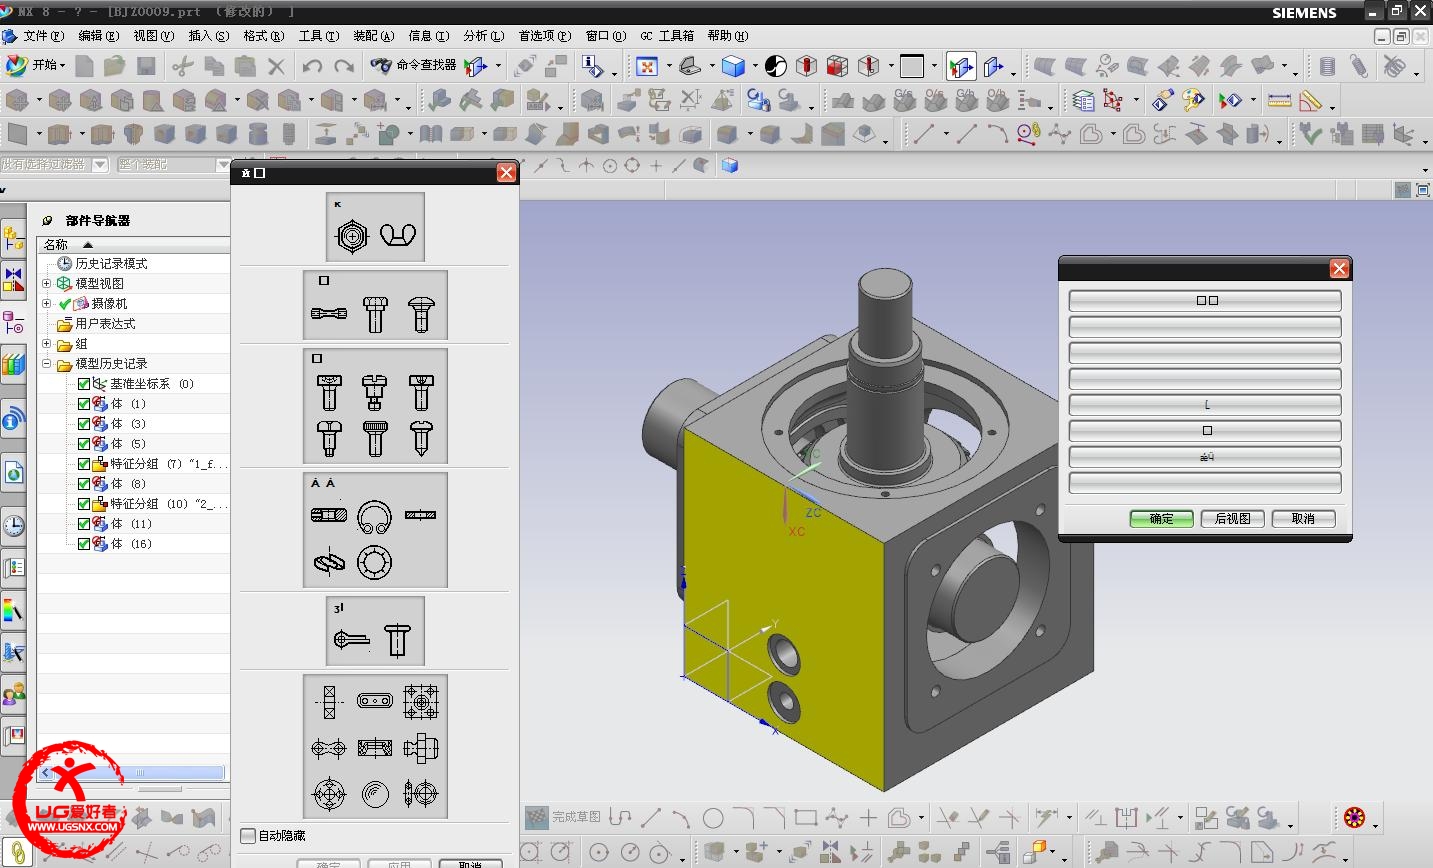Toggle the checkbox for Body (16)
The height and width of the screenshot is (868, 1433).
click(x=84, y=544)
